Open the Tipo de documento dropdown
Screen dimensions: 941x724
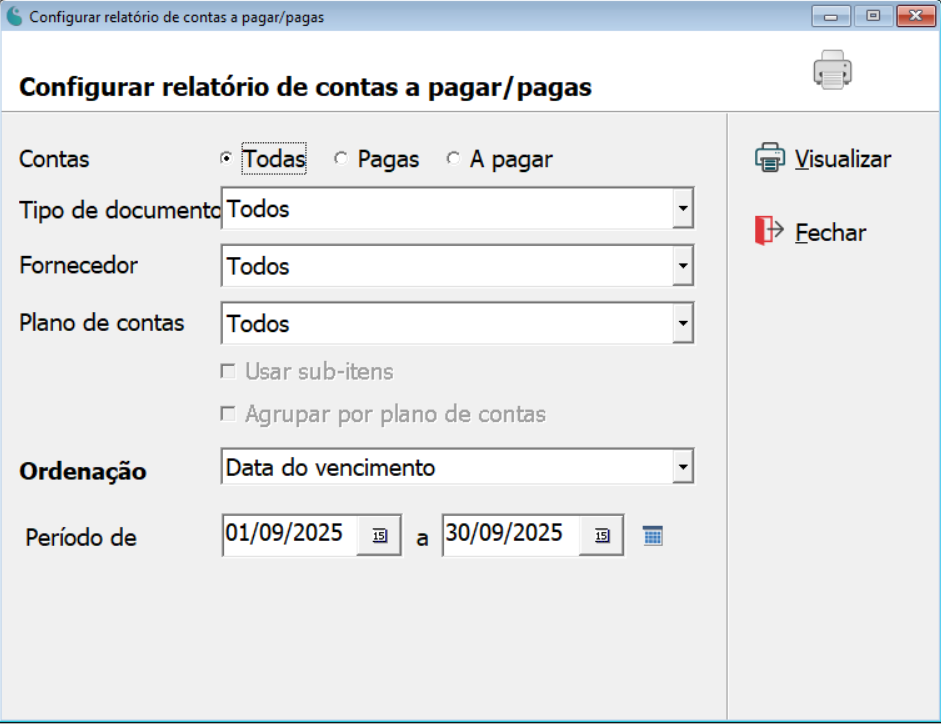[684, 208]
